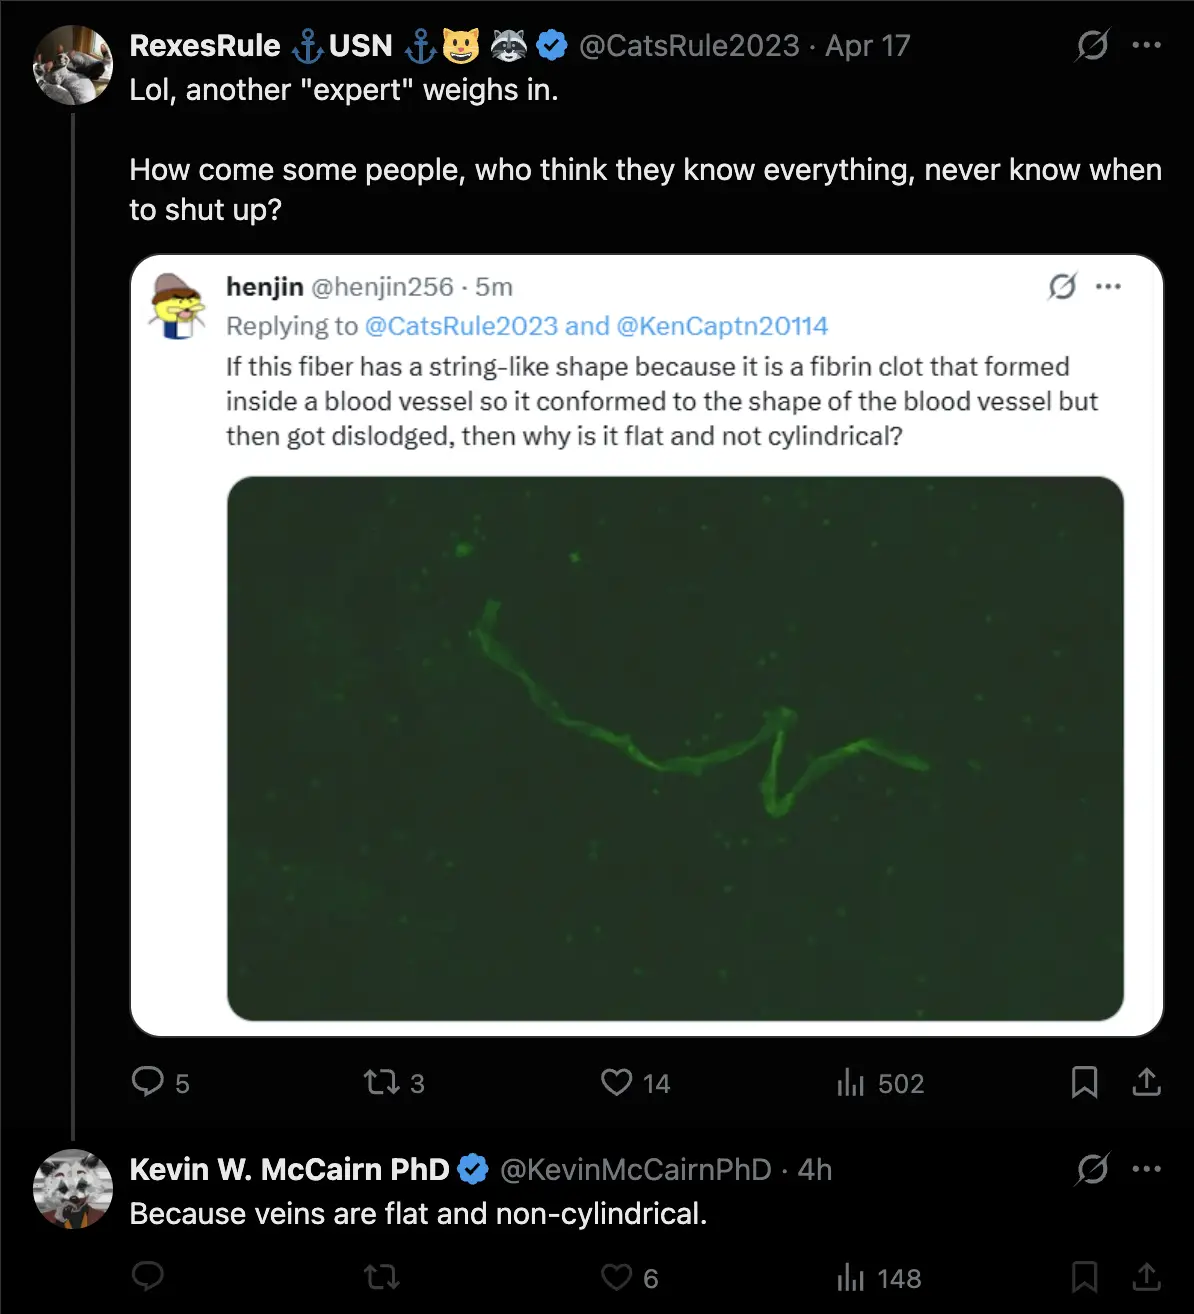Repost Kevin McCairn's reply
1194x1314 pixels.
coord(381,1277)
